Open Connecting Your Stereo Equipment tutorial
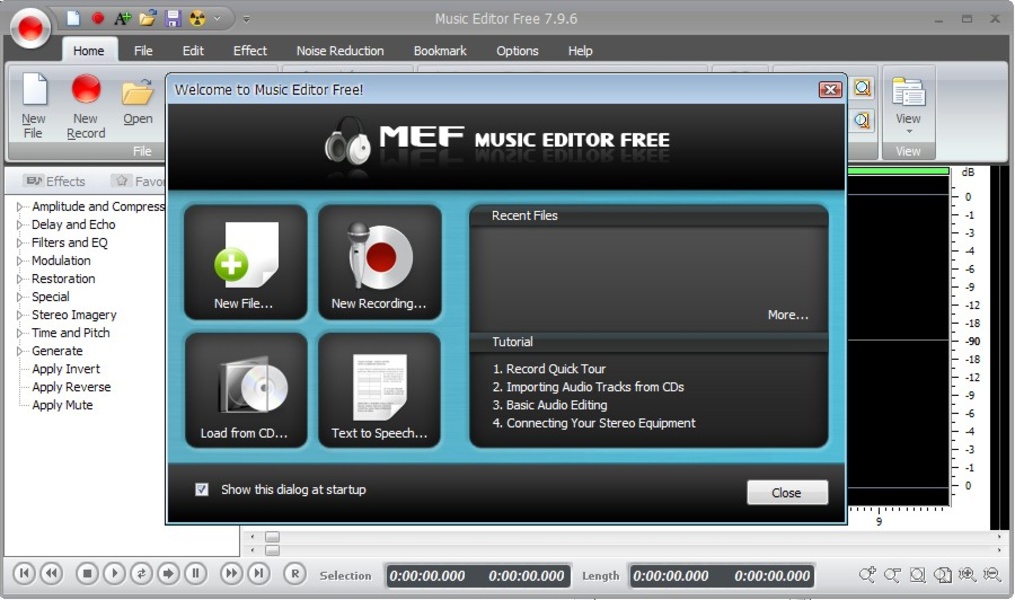The width and height of the screenshot is (1015, 600). point(594,423)
